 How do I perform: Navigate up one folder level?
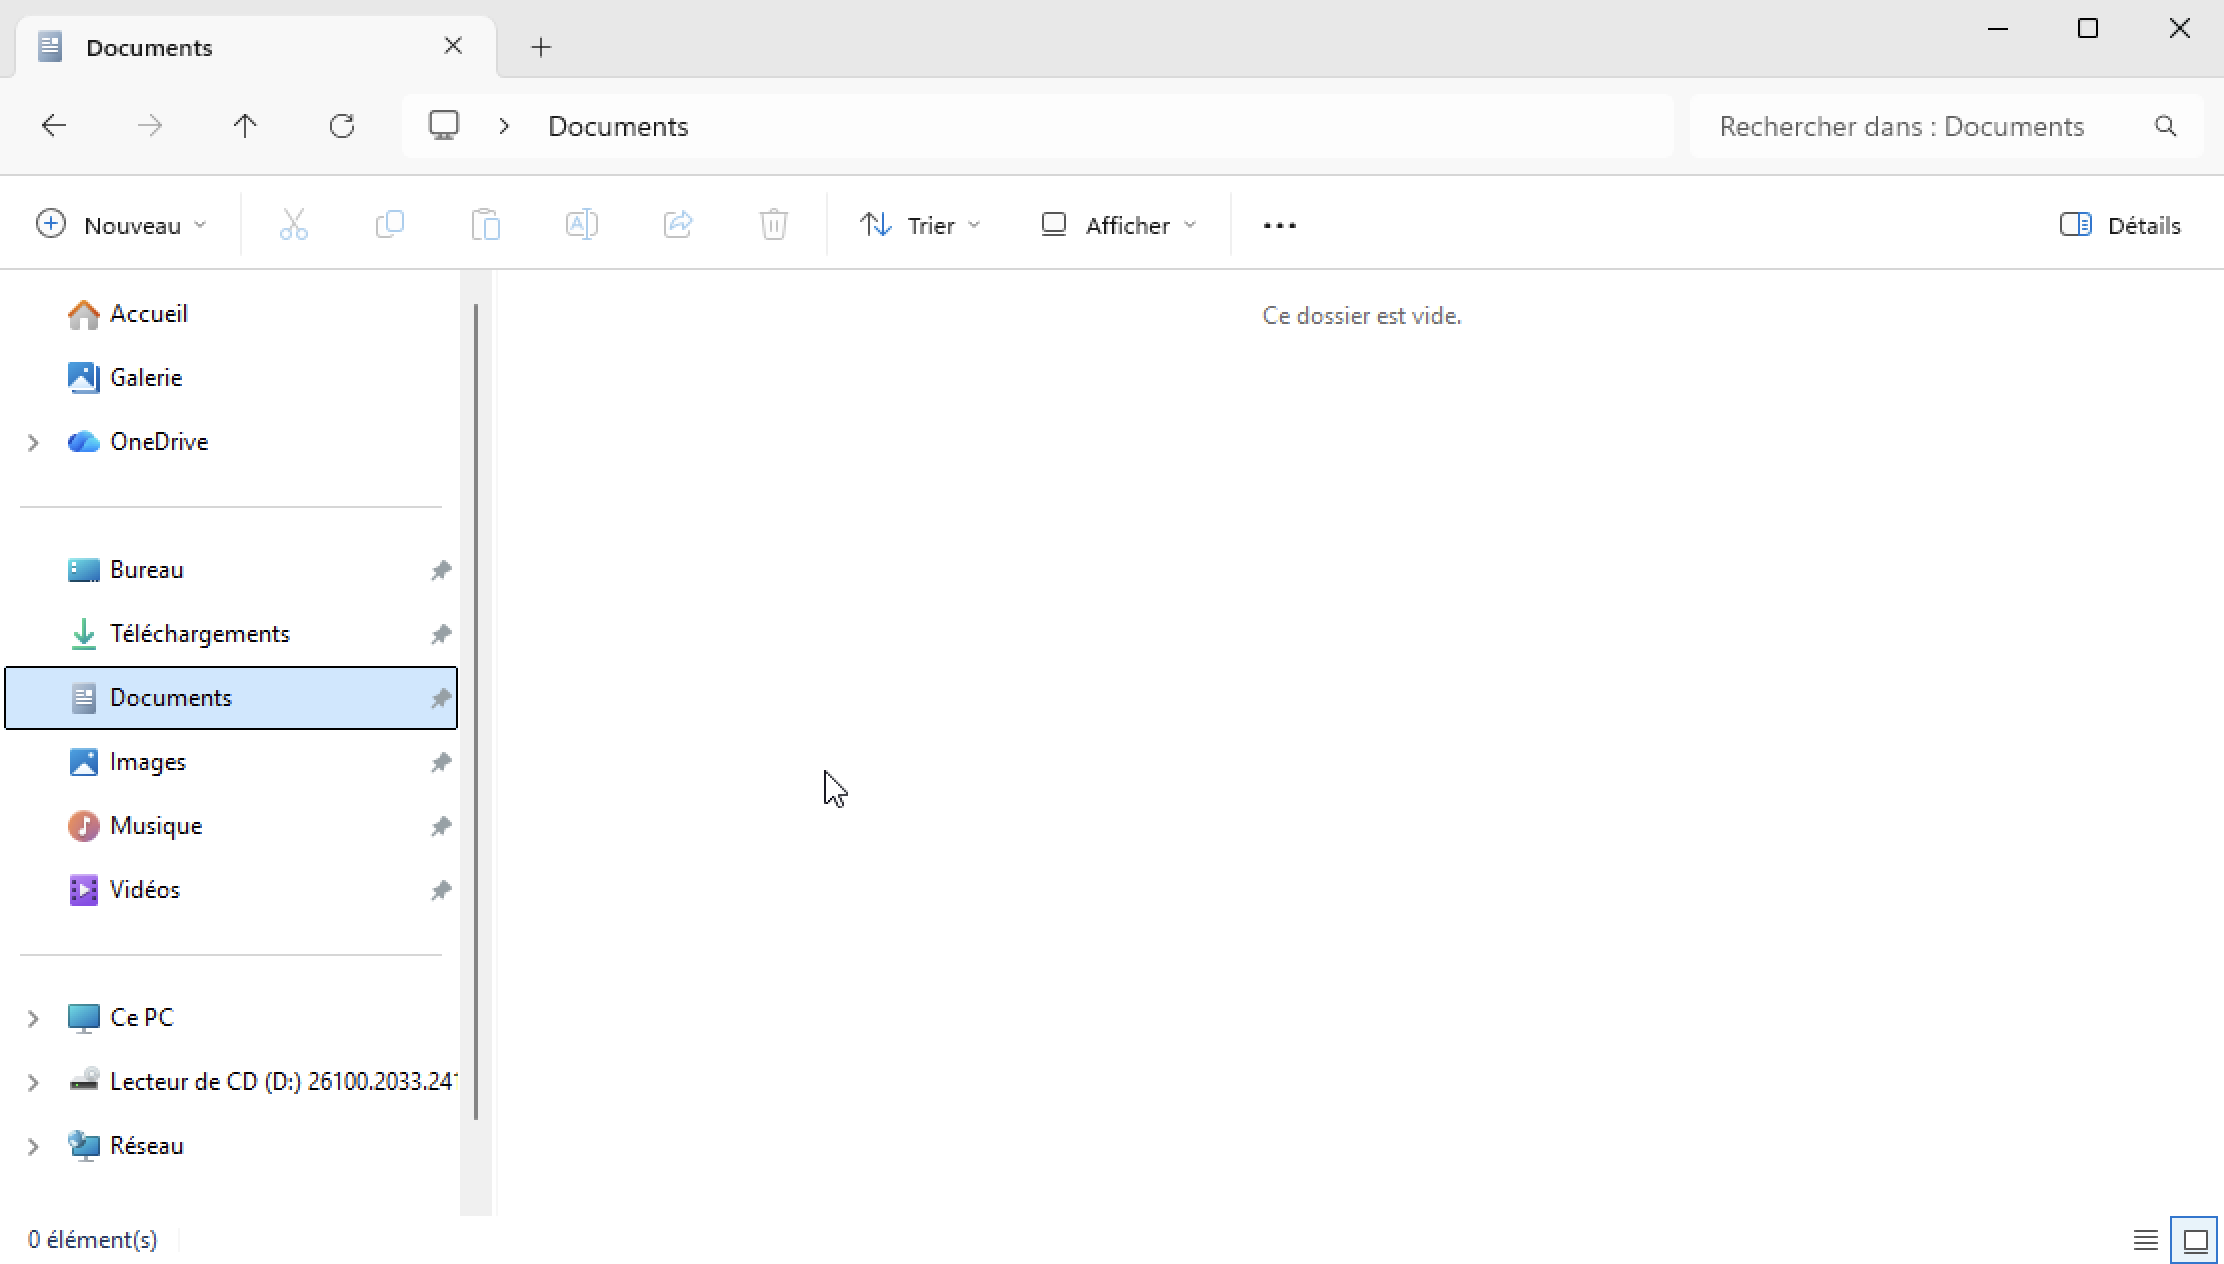[x=246, y=126]
